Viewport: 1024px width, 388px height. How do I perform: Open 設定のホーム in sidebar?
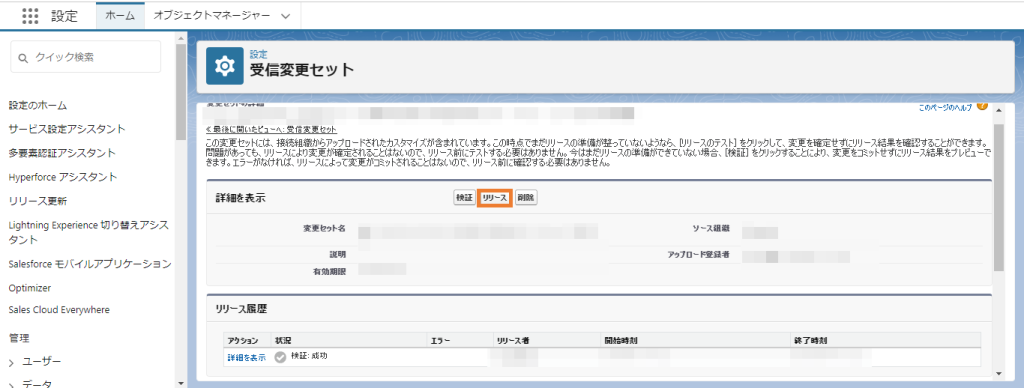38,105
